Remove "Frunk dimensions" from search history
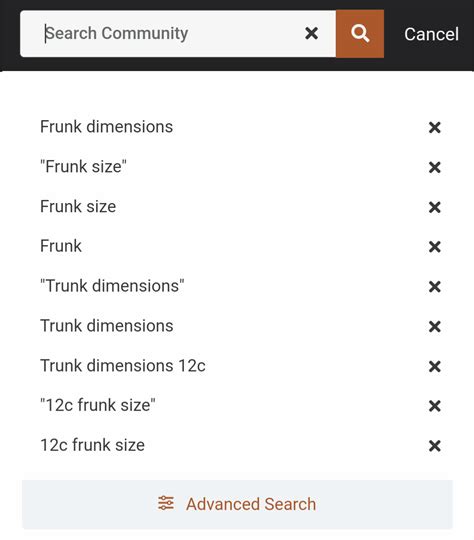Image resolution: width=474 pixels, height=540 pixels. [x=435, y=127]
